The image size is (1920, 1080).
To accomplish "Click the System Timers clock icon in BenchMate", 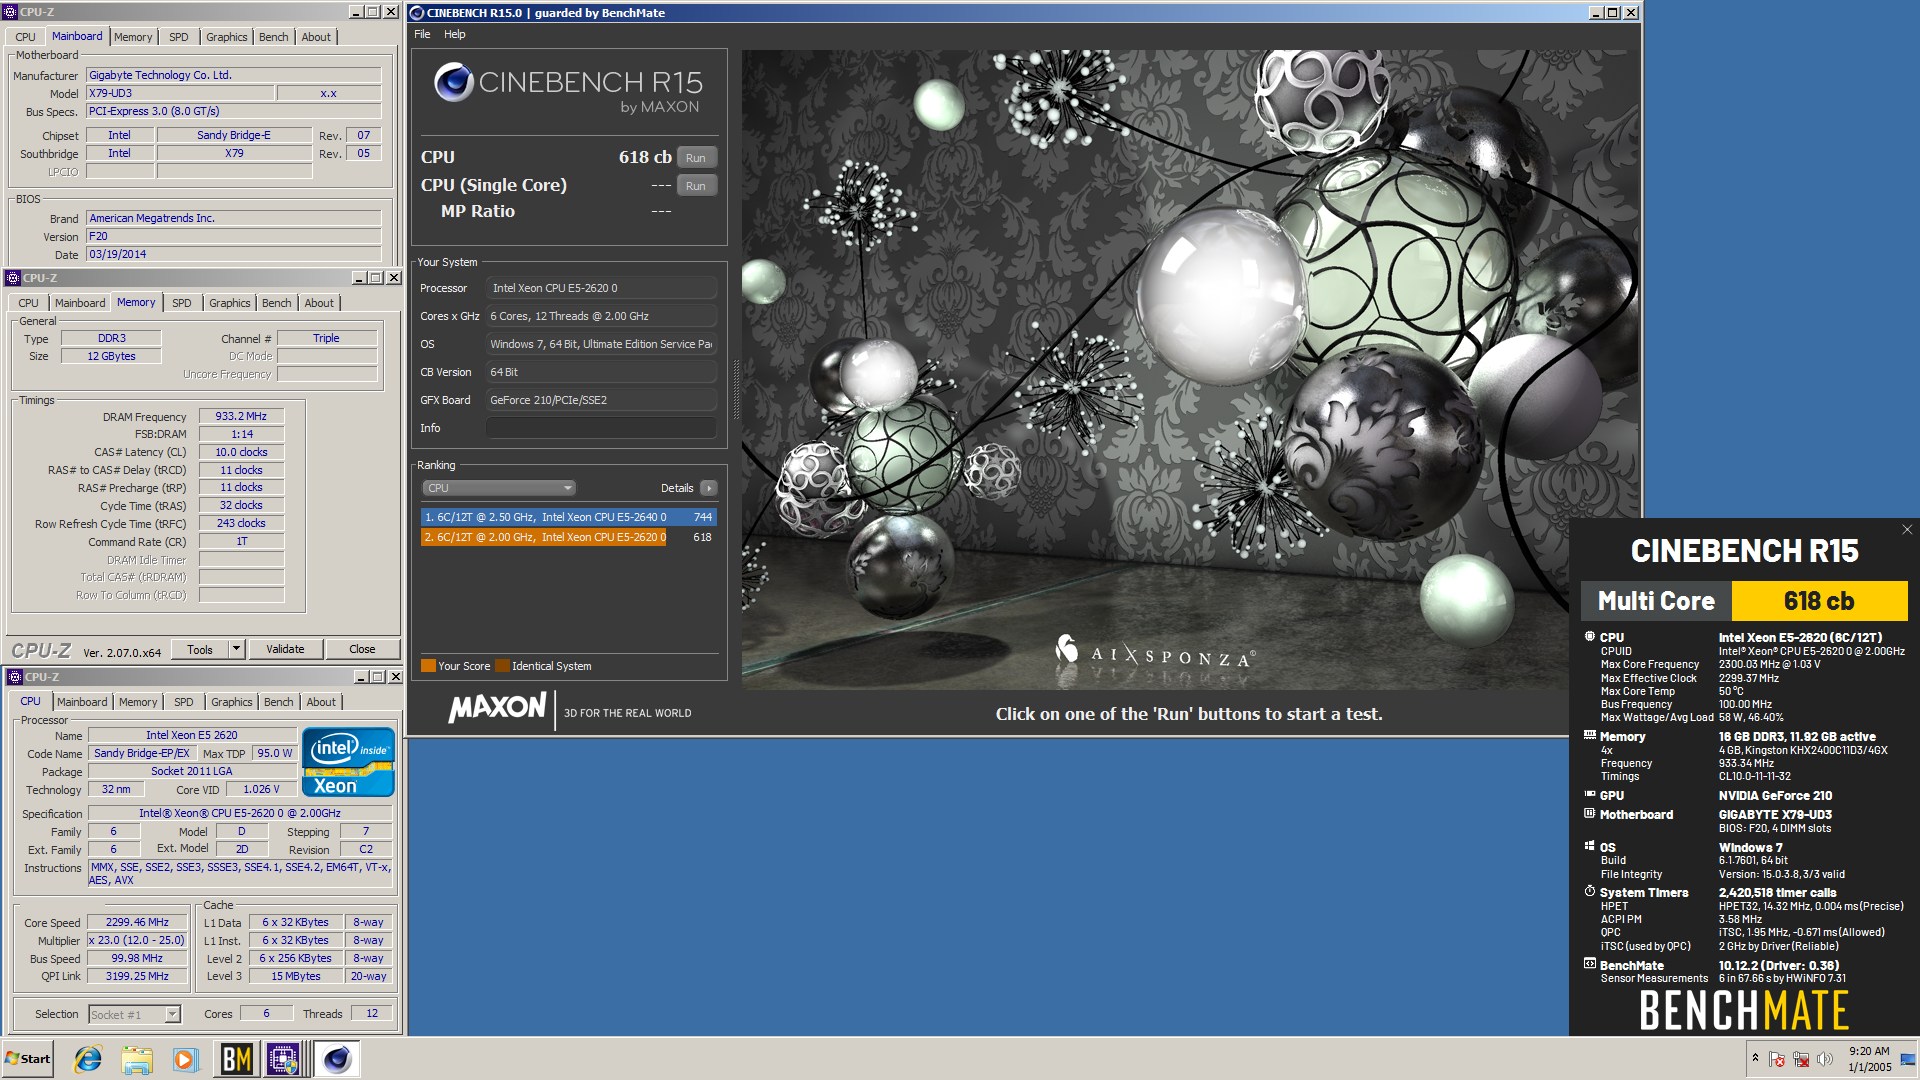I will pos(1590,891).
